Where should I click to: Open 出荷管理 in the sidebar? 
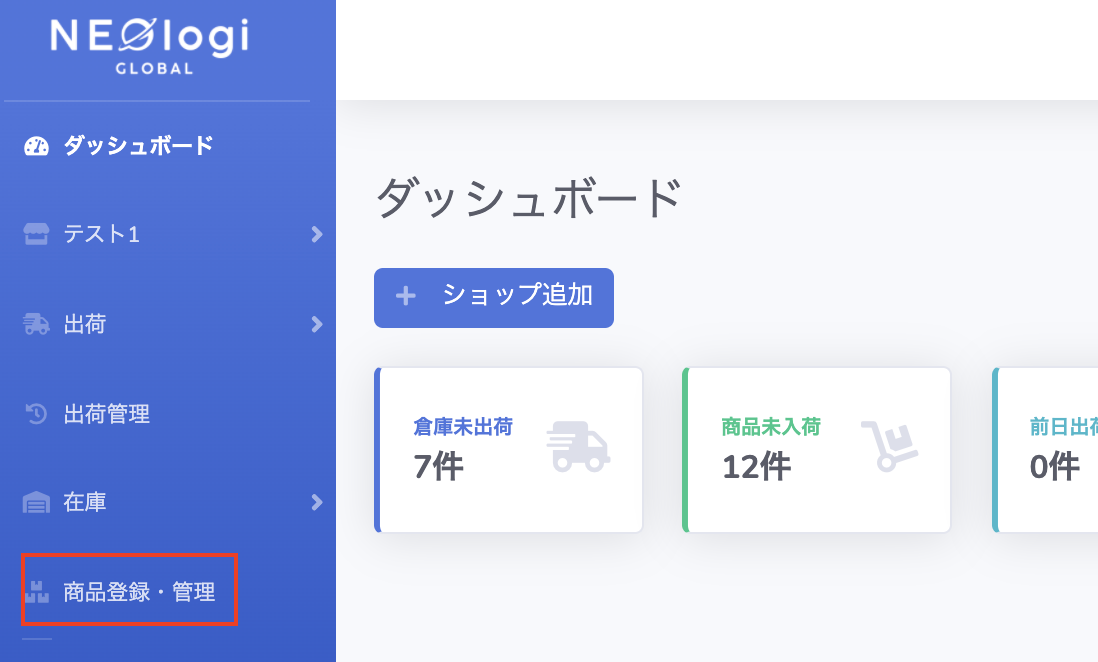click(106, 413)
